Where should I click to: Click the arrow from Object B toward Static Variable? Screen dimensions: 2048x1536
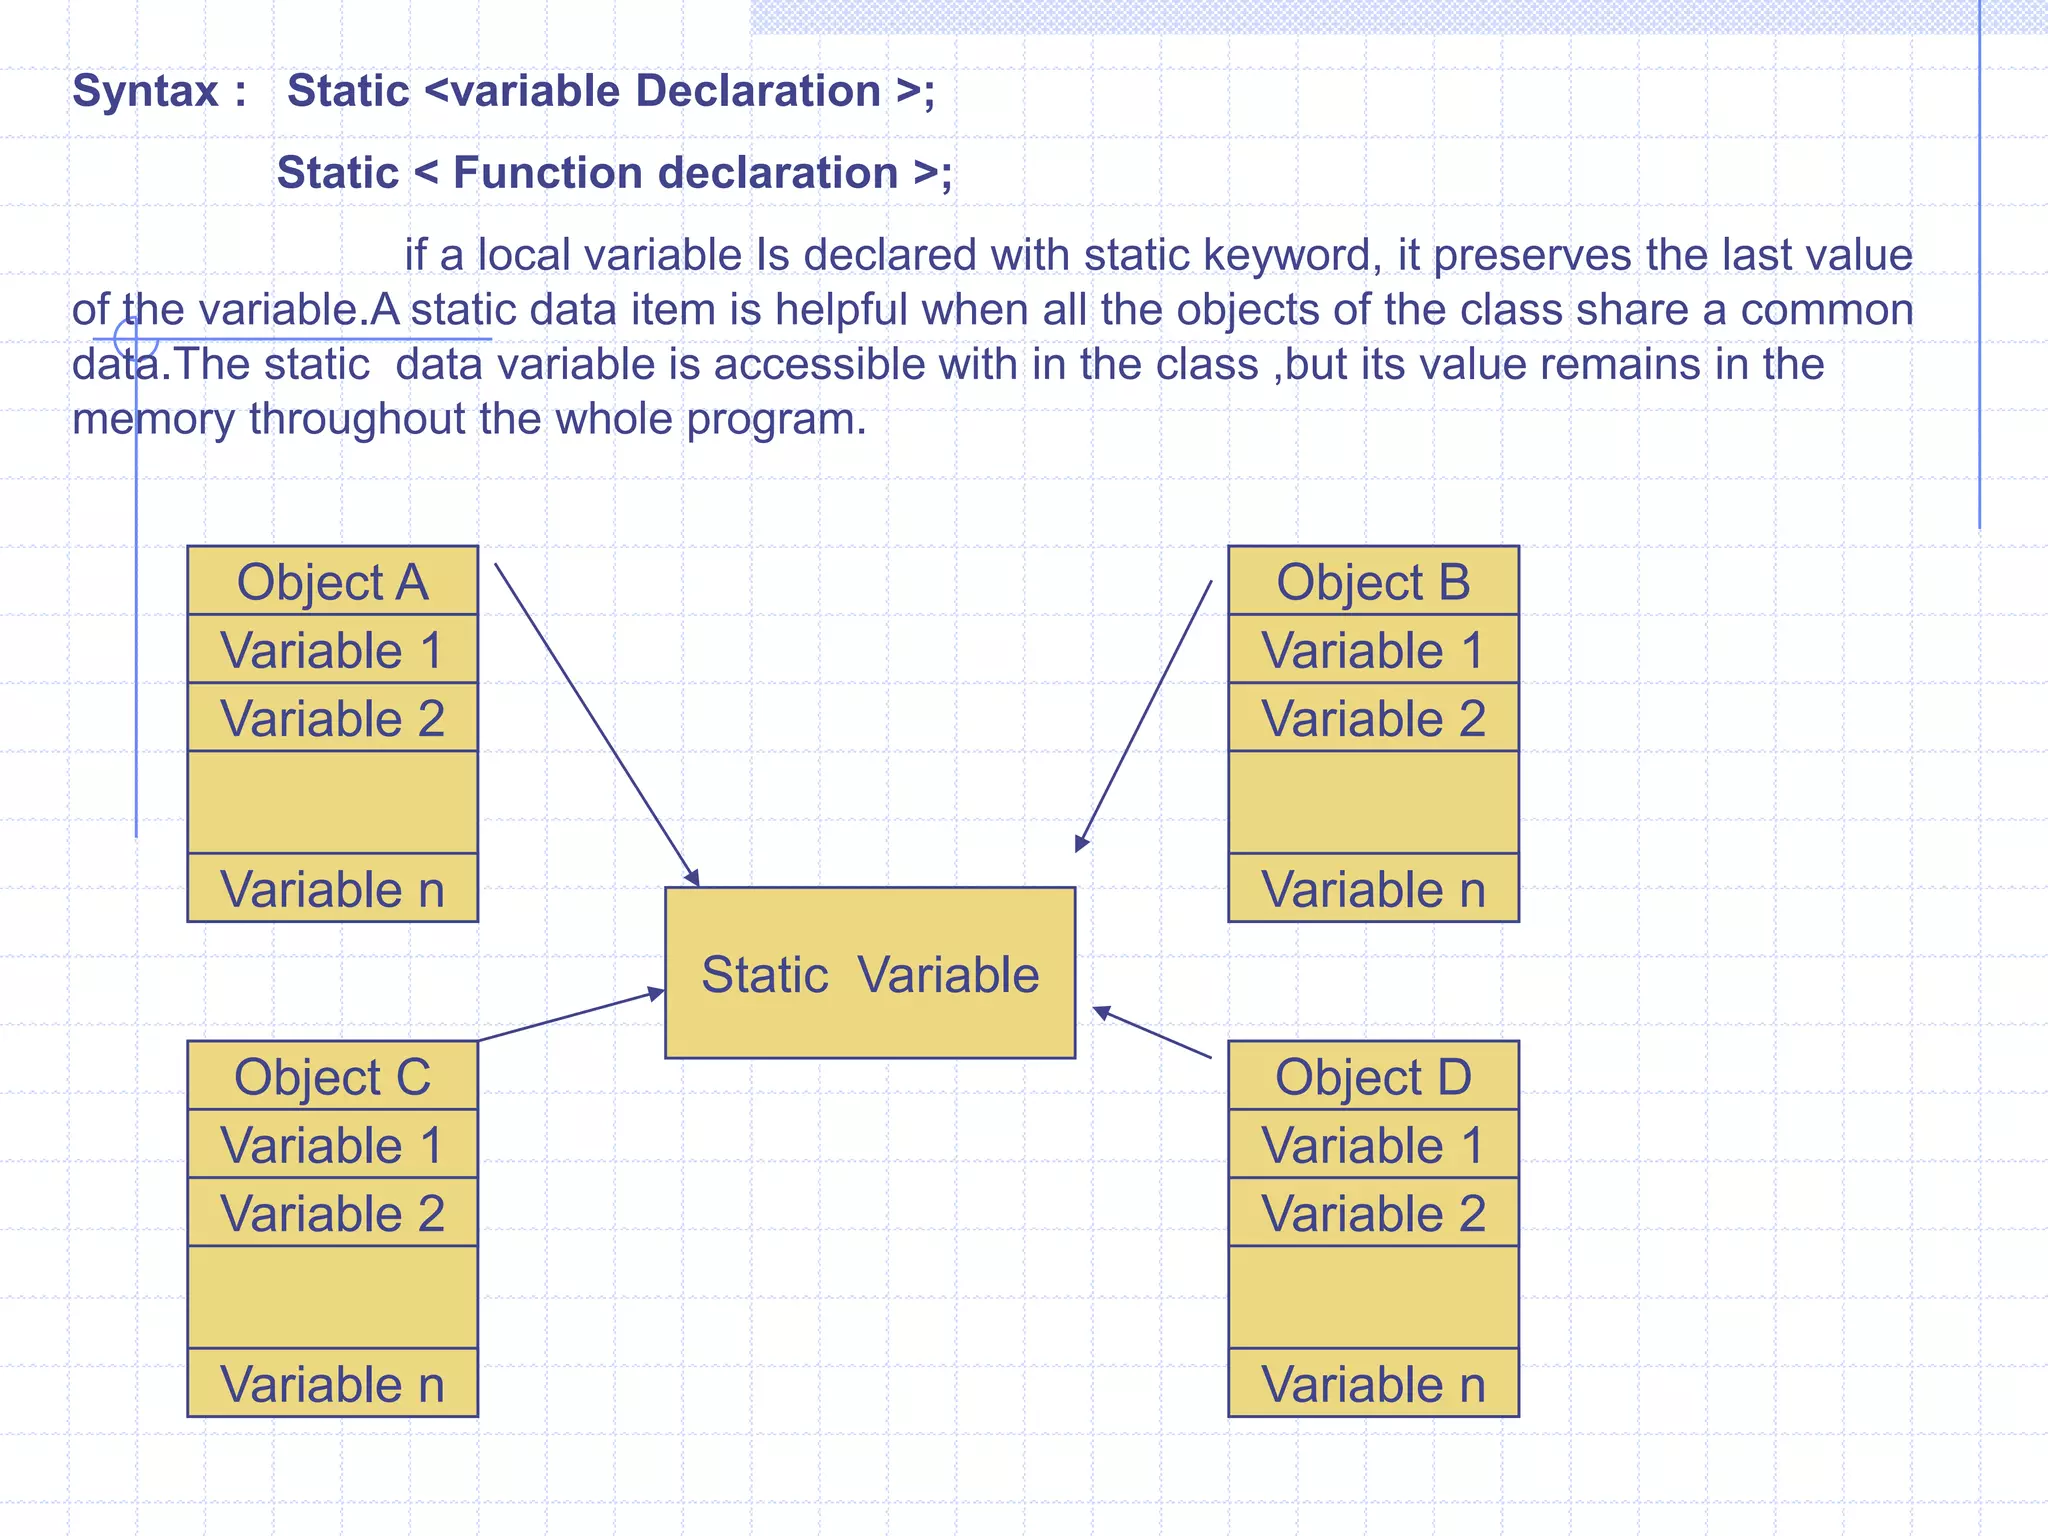pos(1144,715)
